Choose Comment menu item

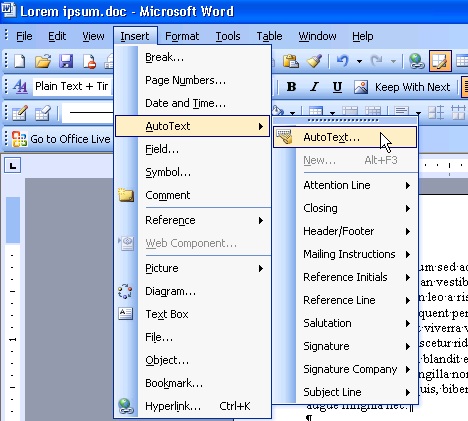point(192,195)
